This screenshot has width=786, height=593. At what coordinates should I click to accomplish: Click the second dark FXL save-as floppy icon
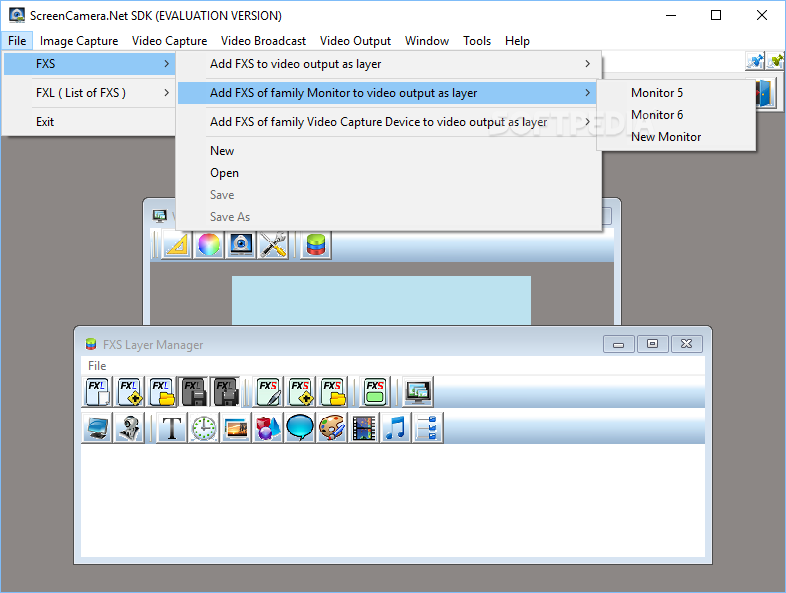click(225, 391)
